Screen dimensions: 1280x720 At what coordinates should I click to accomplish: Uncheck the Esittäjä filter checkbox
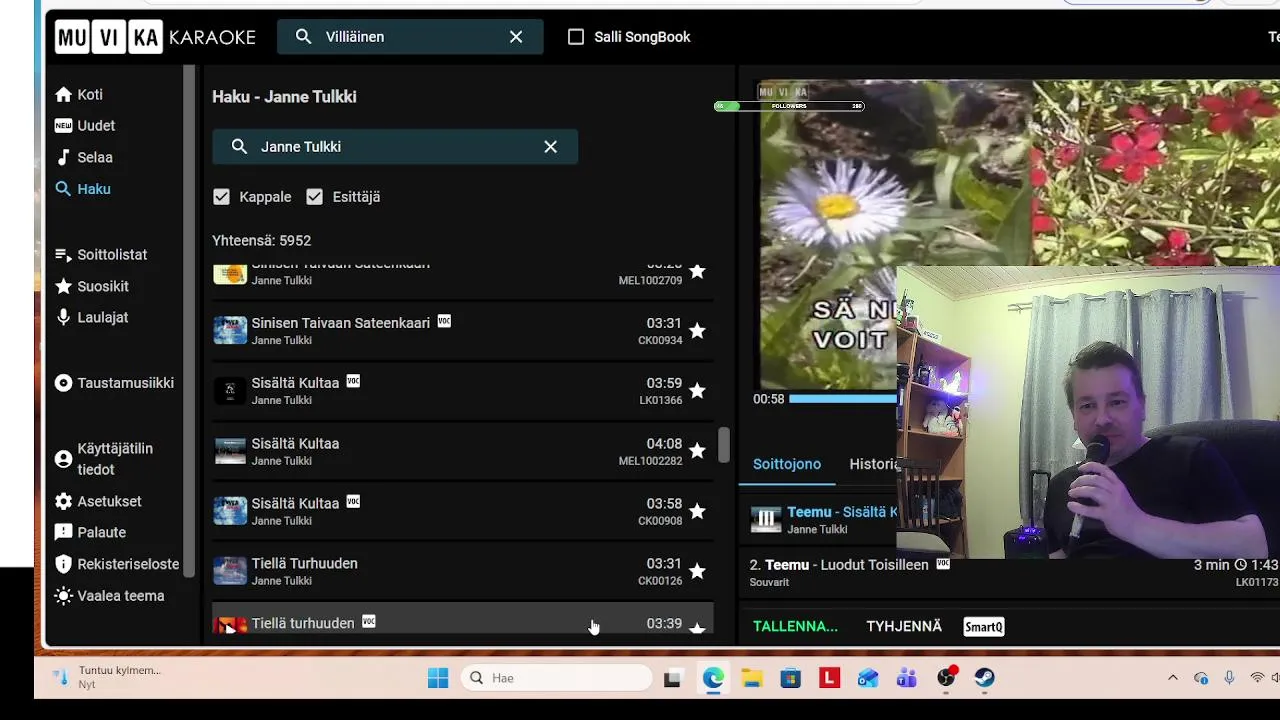pos(315,197)
